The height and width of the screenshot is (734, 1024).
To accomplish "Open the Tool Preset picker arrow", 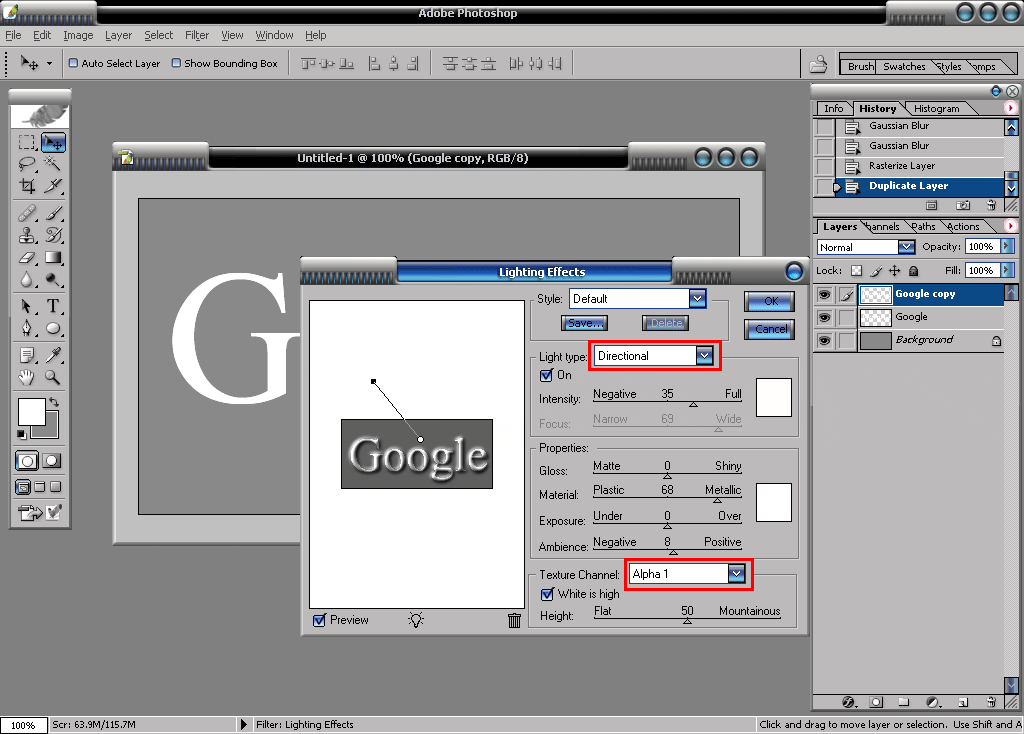I will (x=49, y=64).
